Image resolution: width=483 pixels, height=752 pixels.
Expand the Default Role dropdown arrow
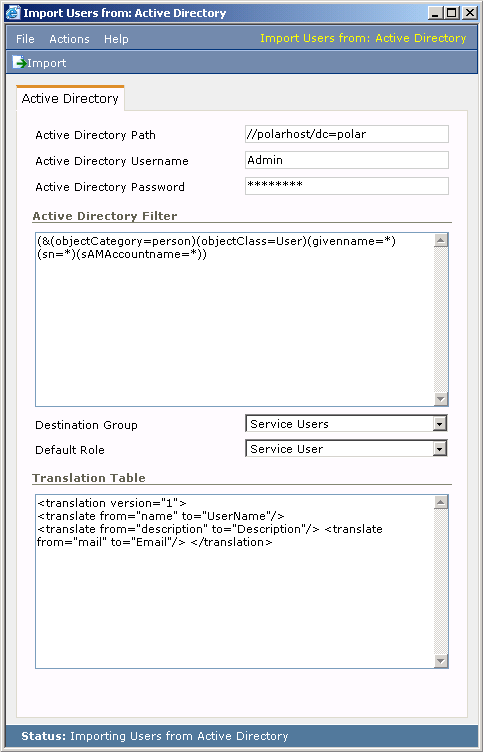click(440, 449)
